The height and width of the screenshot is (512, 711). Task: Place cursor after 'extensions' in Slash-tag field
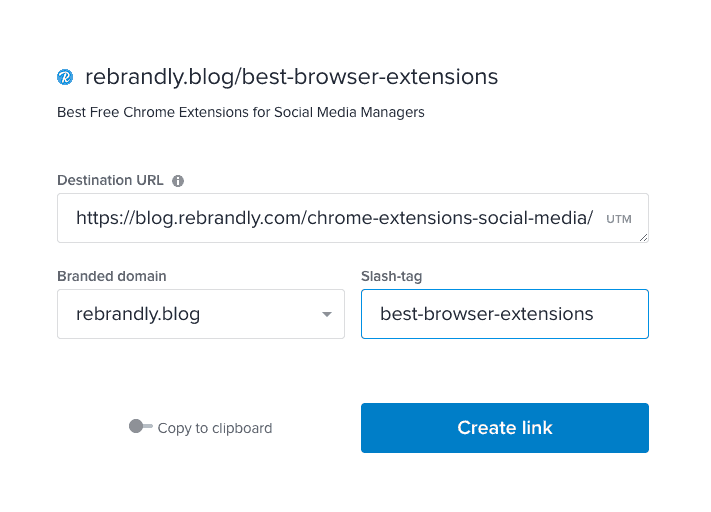595,314
